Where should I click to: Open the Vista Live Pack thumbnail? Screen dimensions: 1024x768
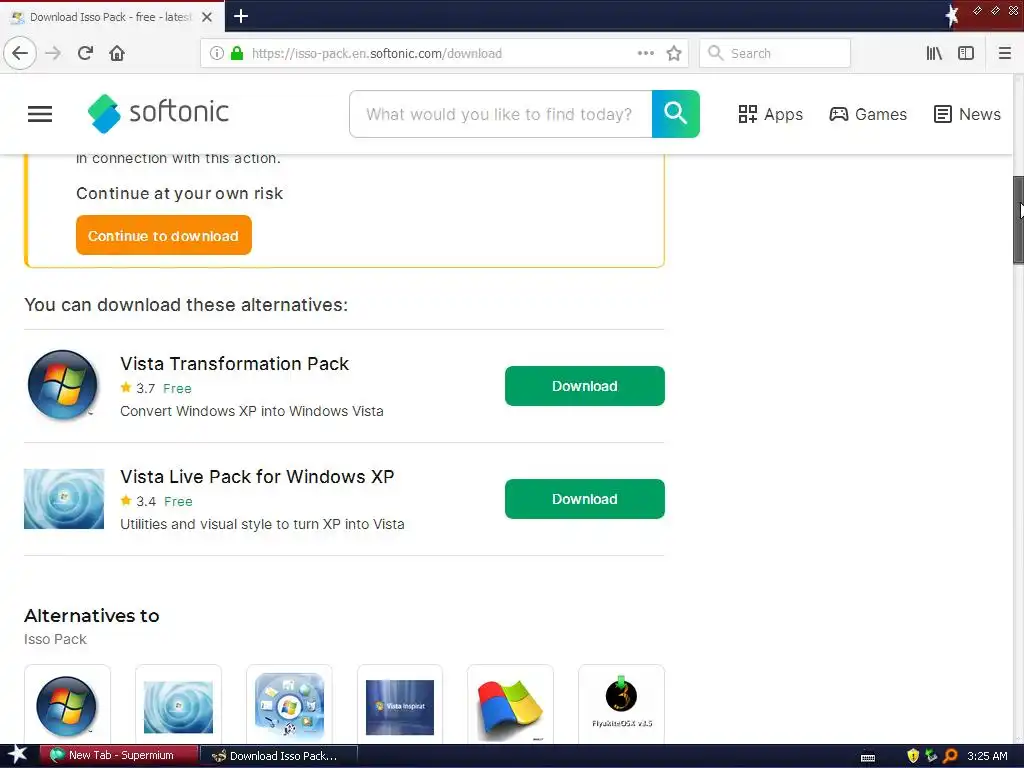tap(64, 498)
